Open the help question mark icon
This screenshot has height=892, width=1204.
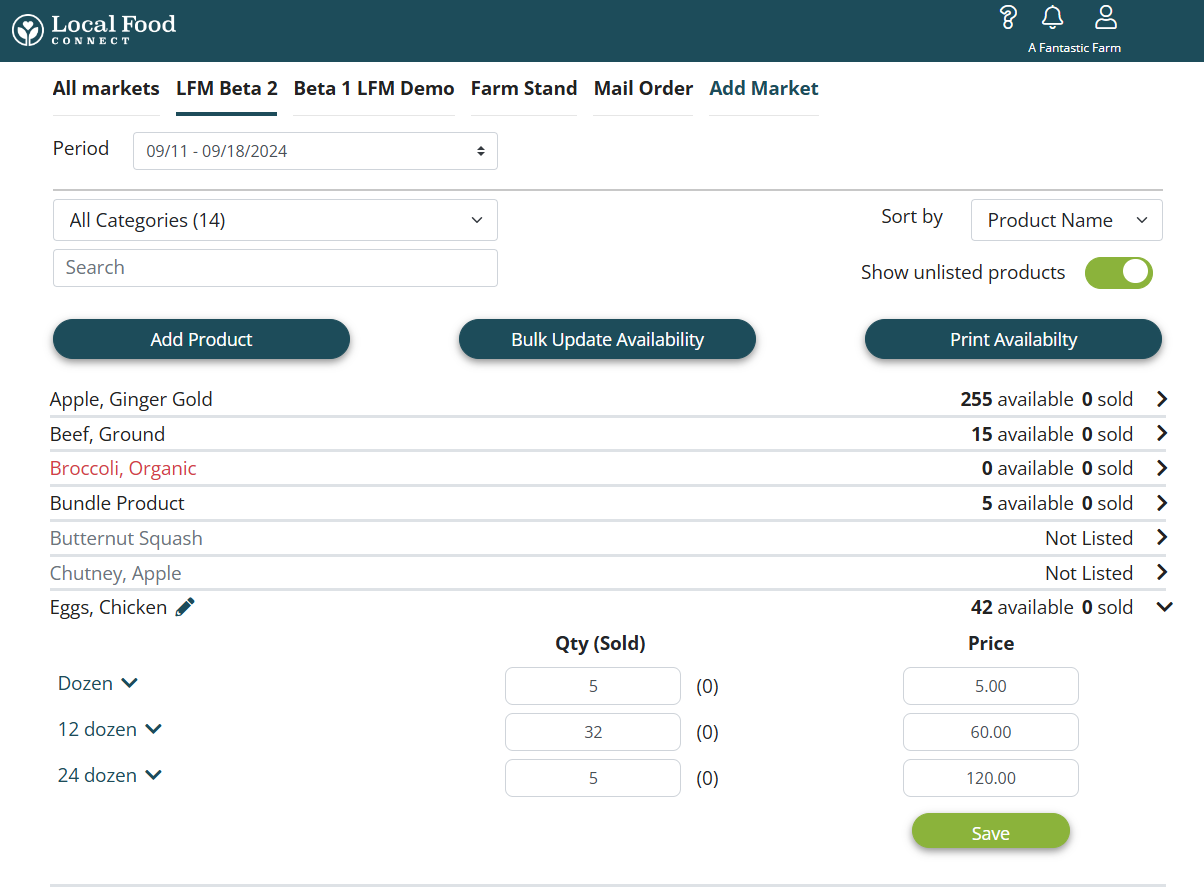coord(1008,18)
